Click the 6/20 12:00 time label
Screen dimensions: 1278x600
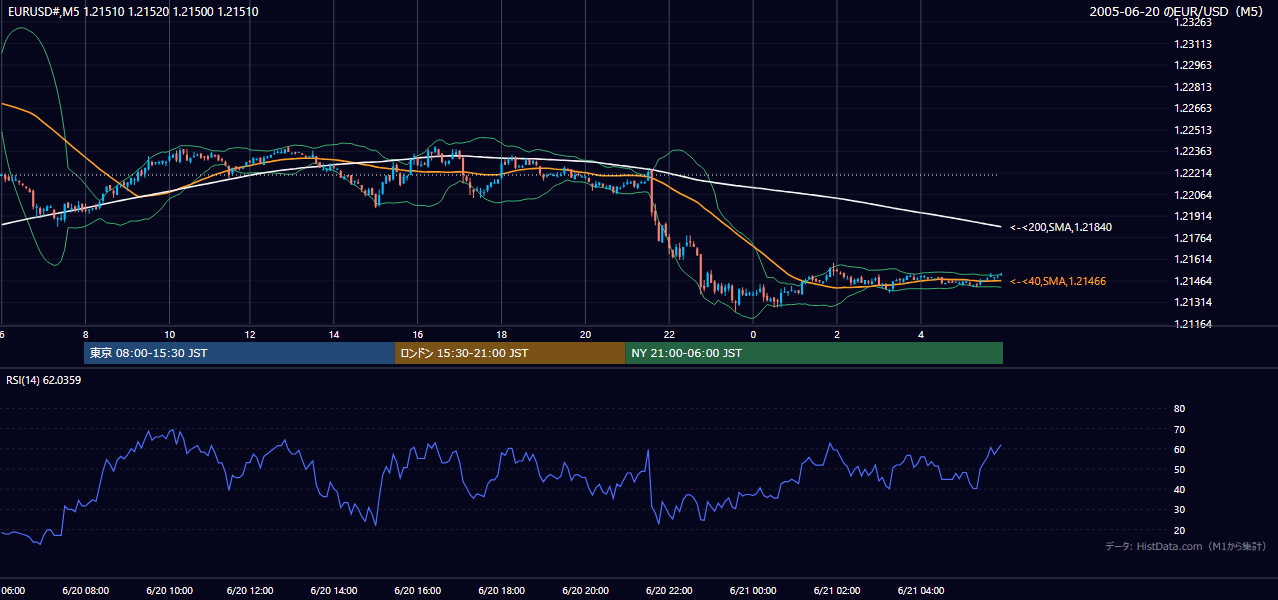(x=252, y=591)
